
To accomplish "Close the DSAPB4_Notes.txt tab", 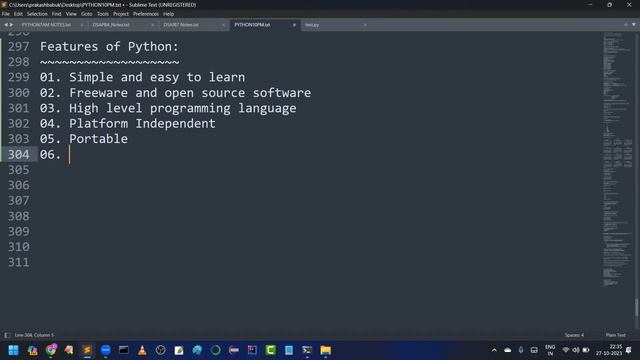I will 152,25.
